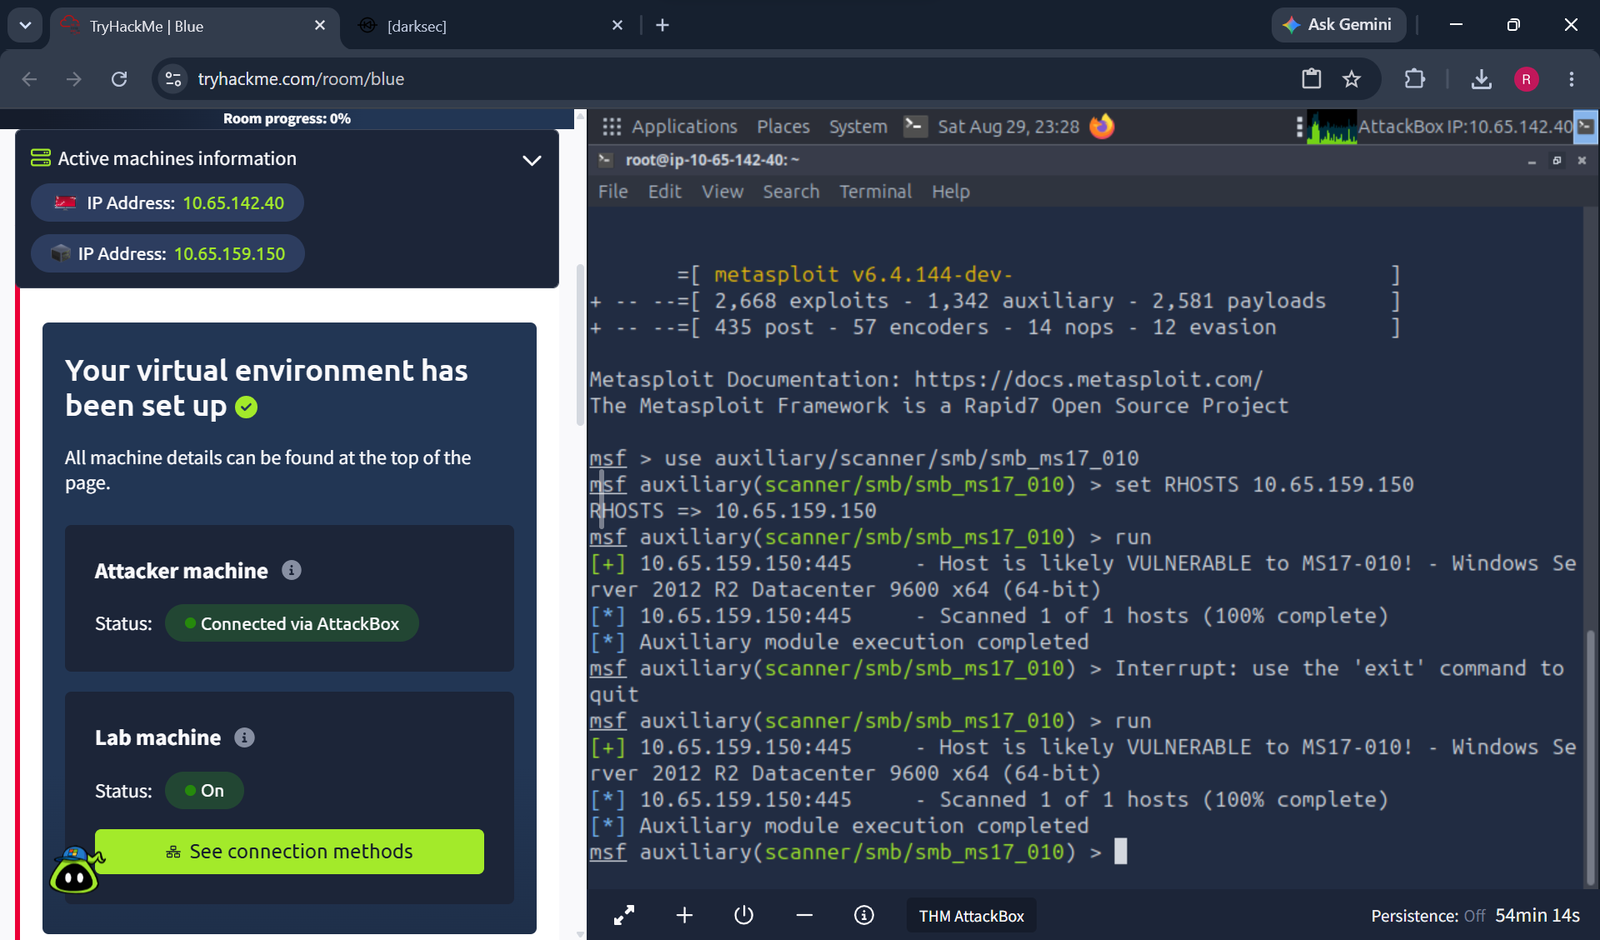Click the AttackBox power terminate icon

pyautogui.click(x=744, y=915)
